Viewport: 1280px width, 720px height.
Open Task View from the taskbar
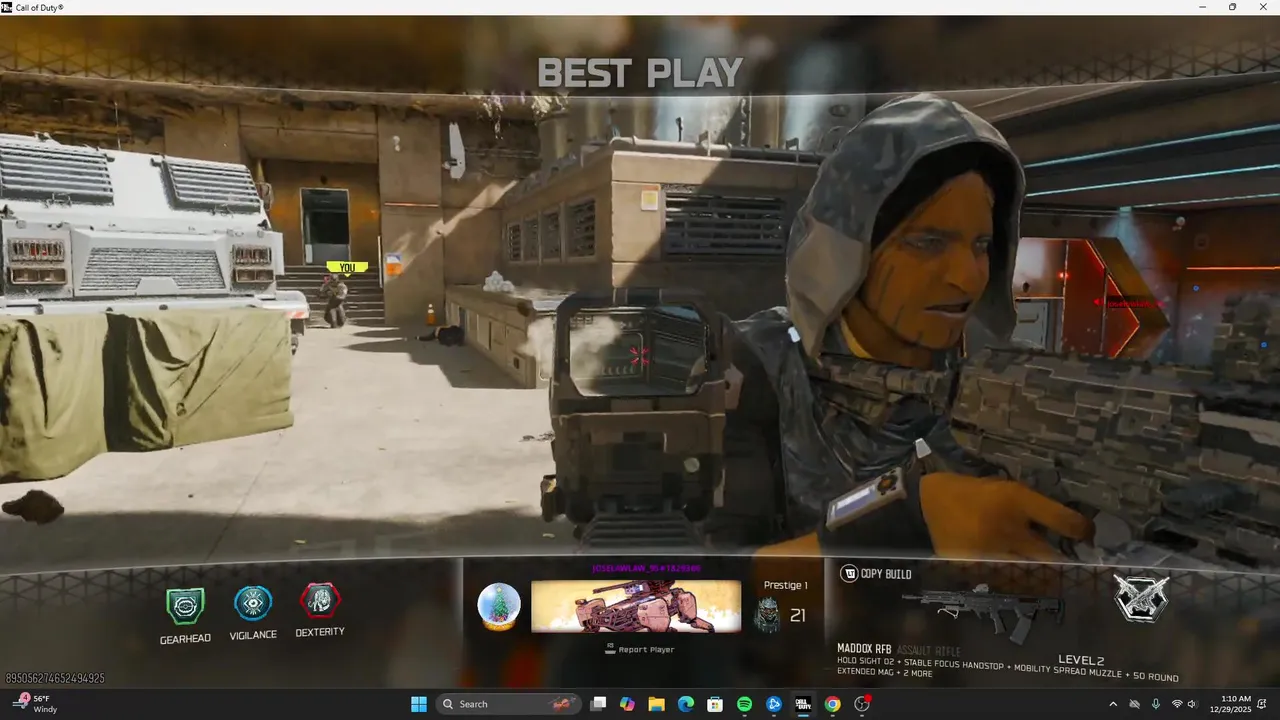[598, 704]
